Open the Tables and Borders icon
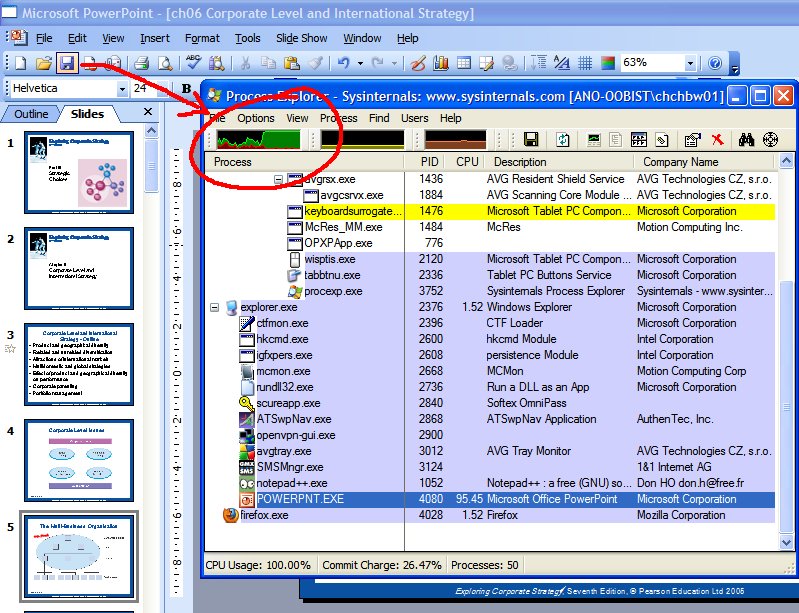The height and width of the screenshot is (613, 799). coord(487,63)
